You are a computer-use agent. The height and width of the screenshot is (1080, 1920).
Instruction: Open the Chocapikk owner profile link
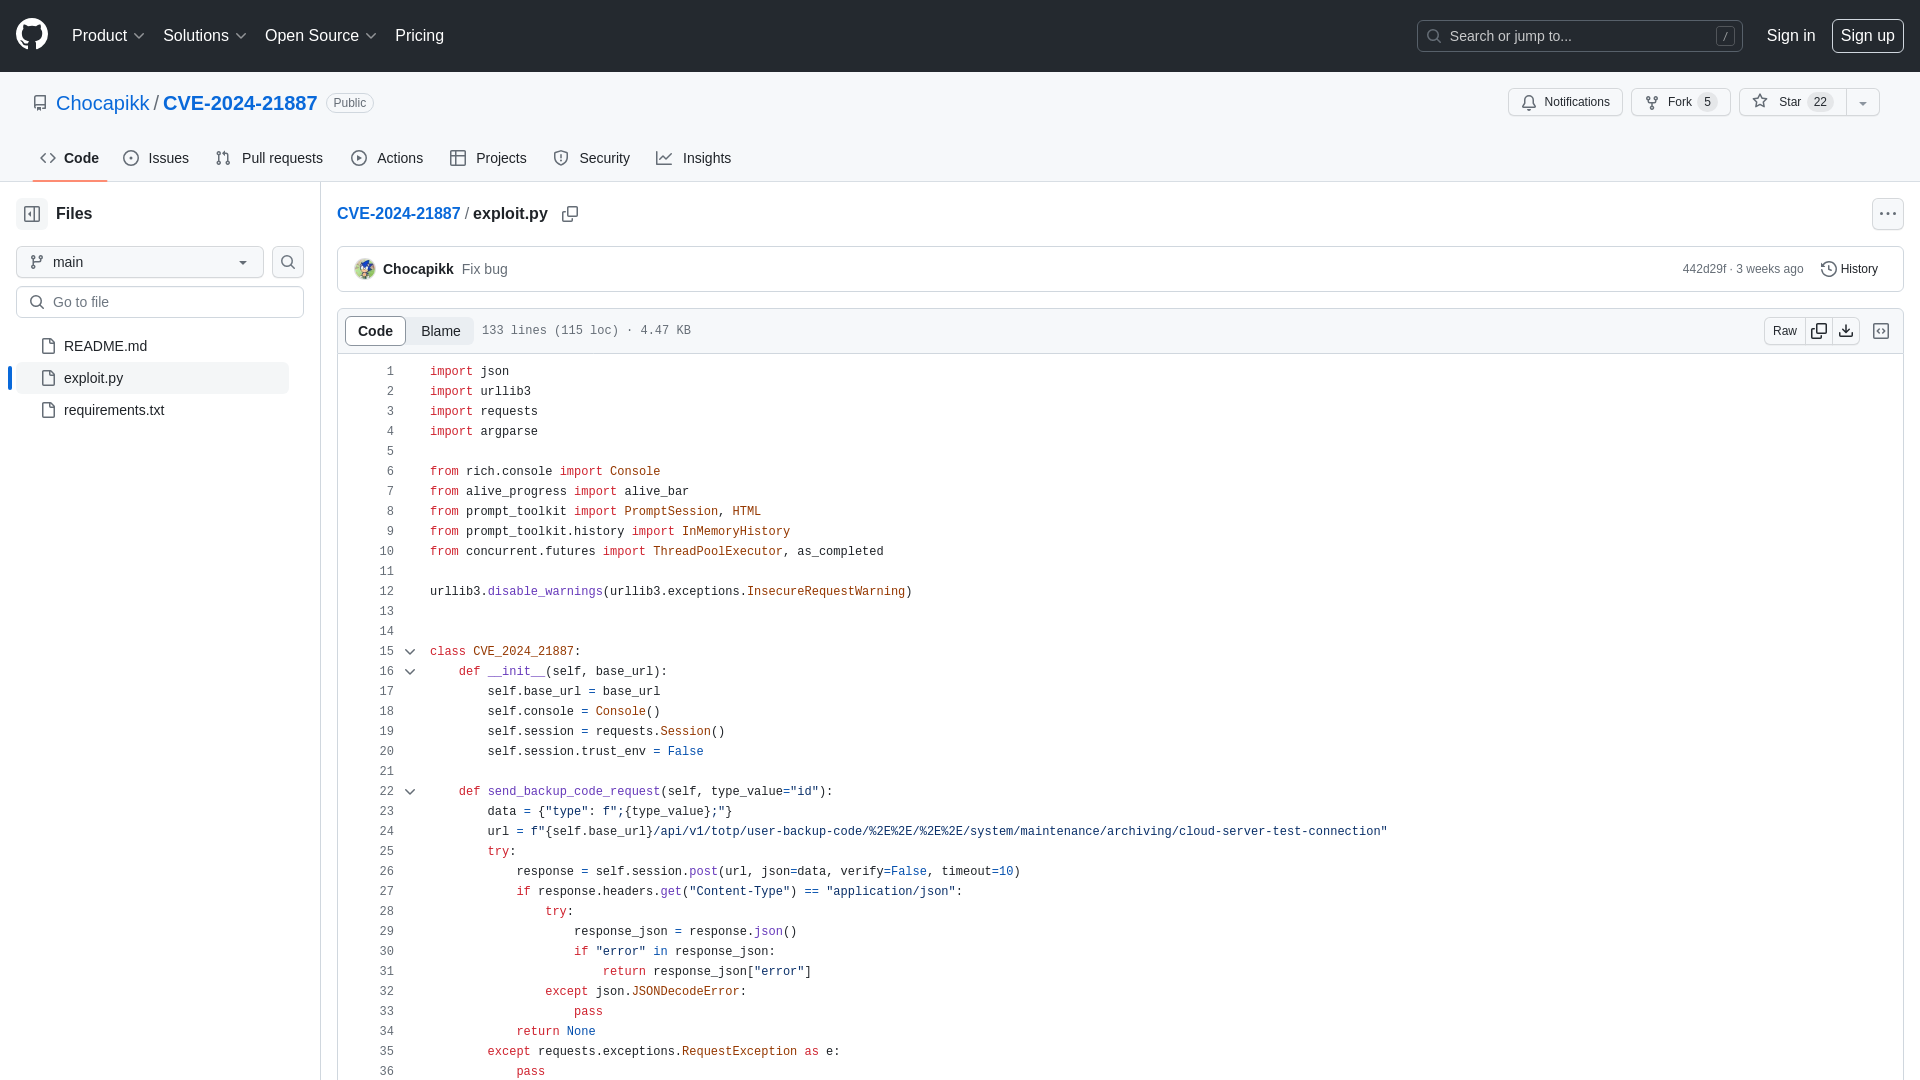[102, 103]
